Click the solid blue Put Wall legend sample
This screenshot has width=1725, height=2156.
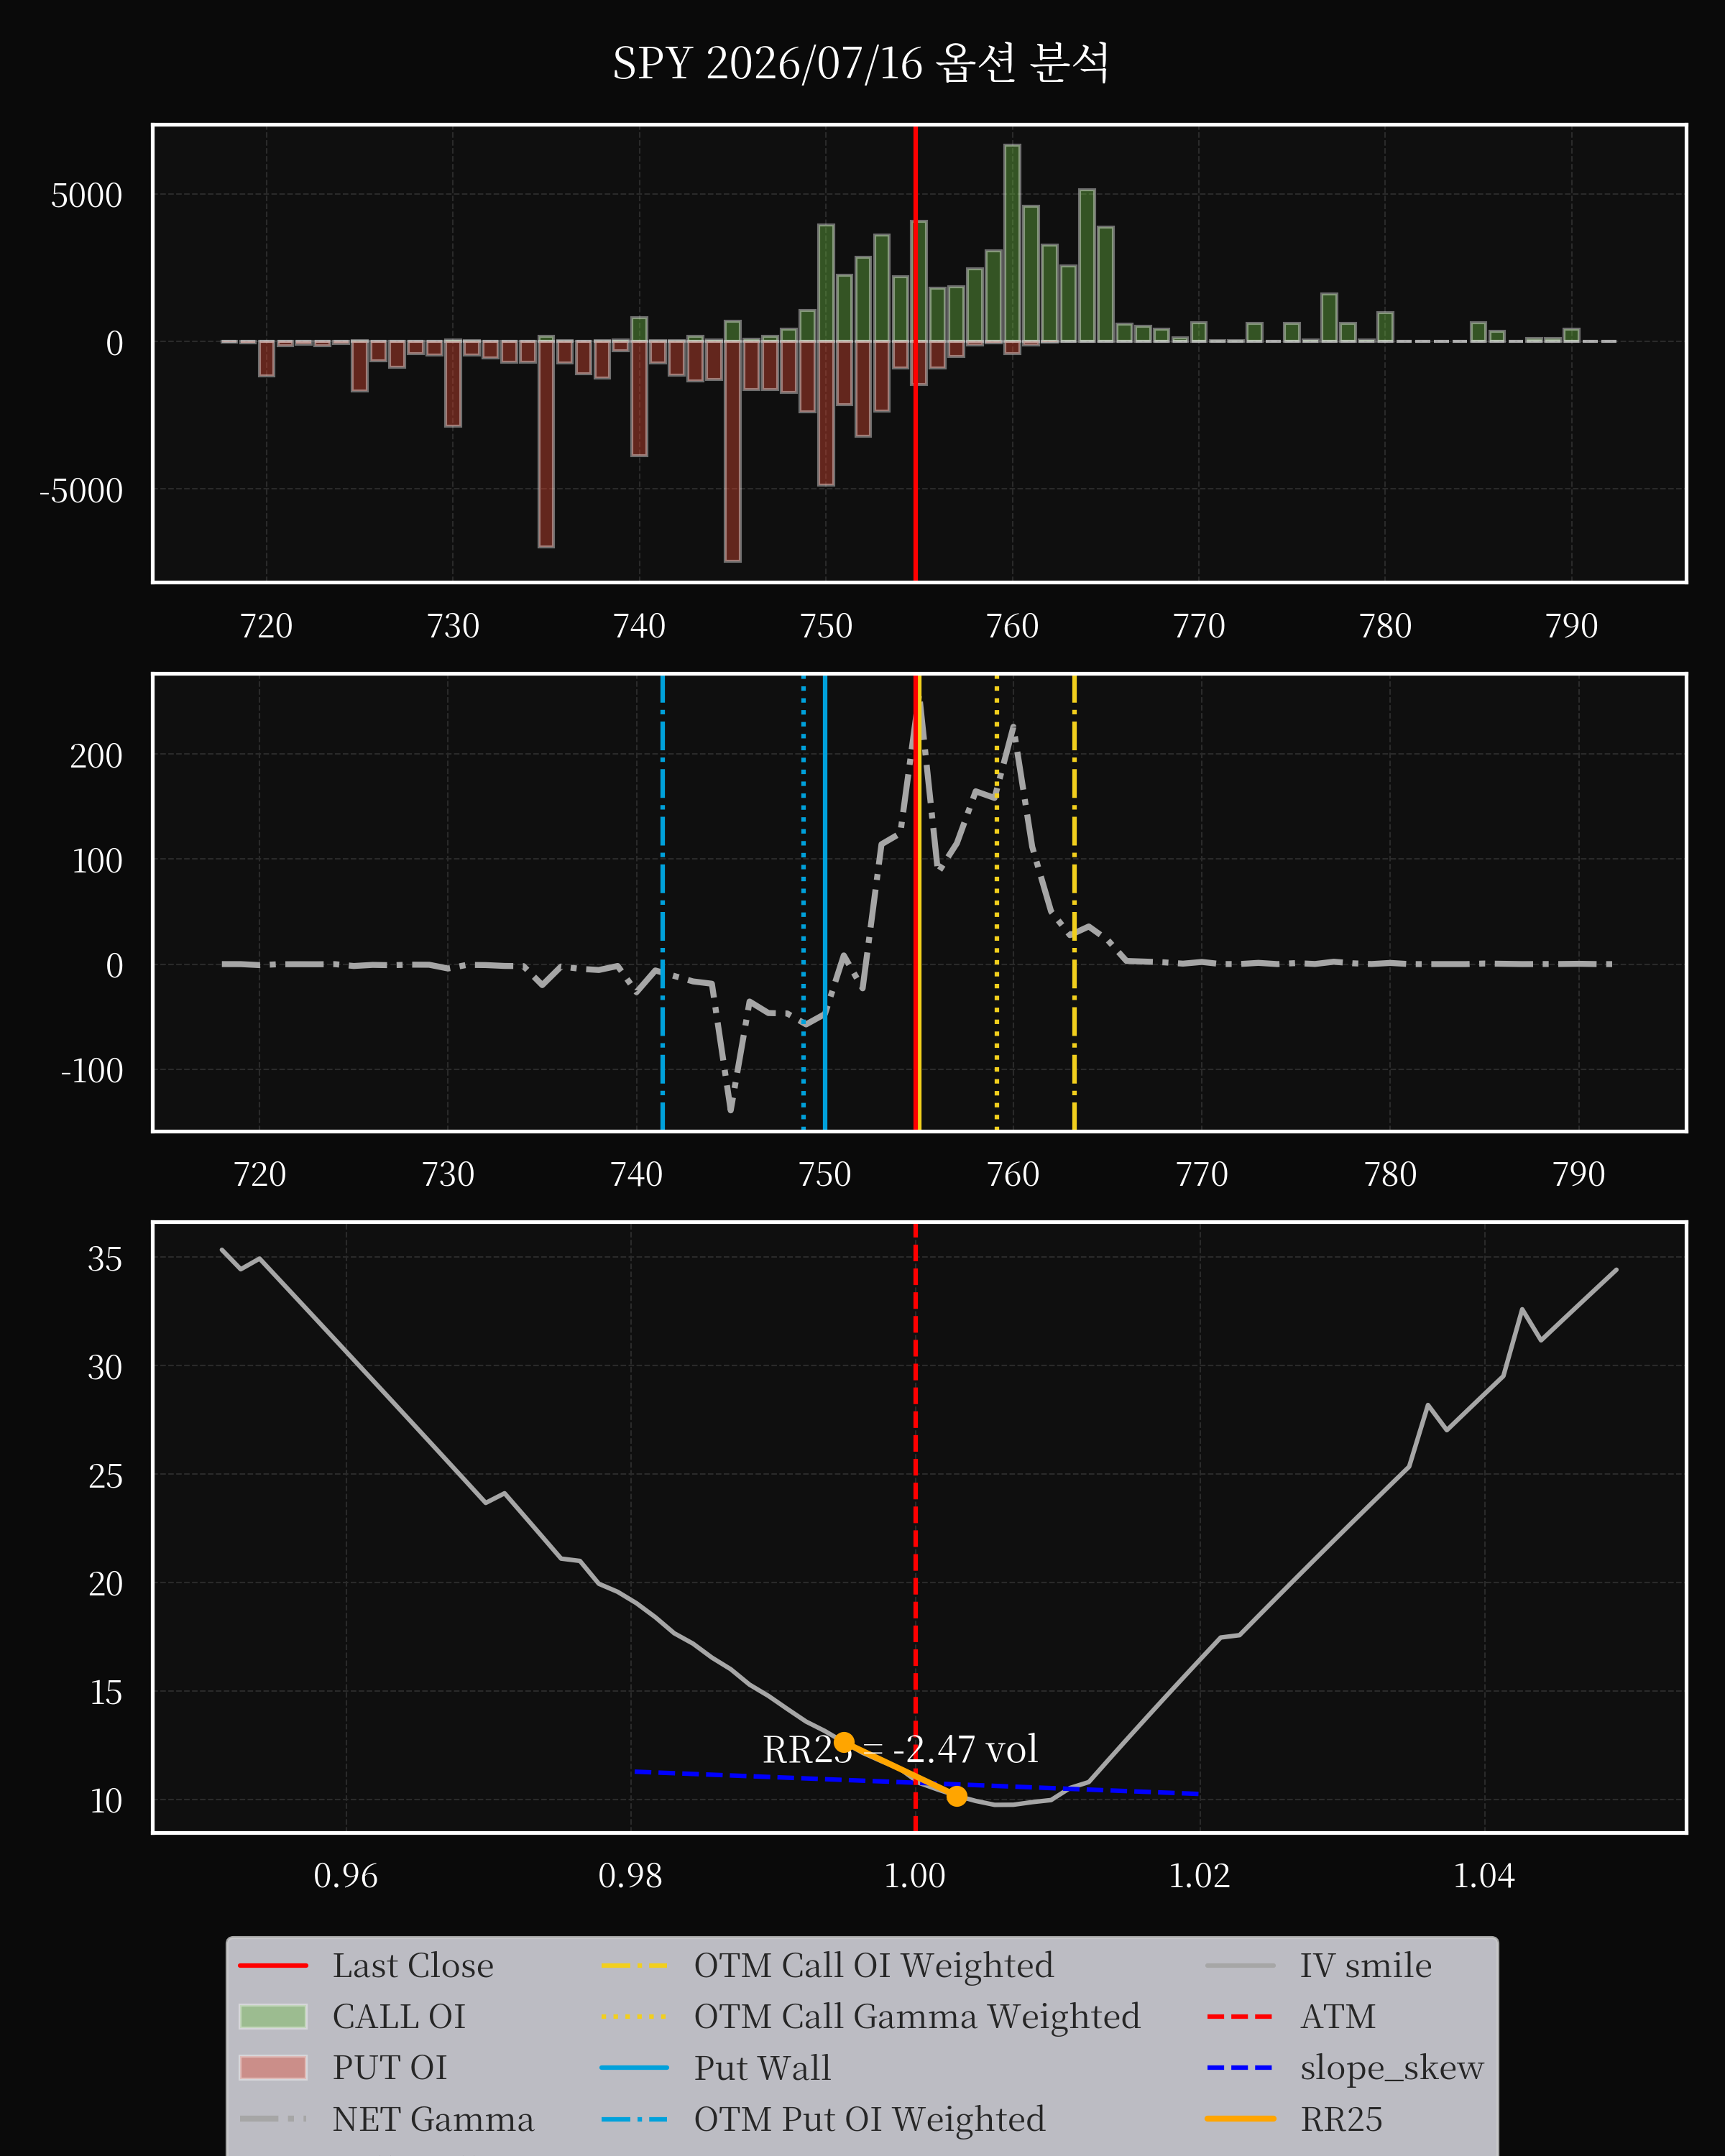(634, 2068)
